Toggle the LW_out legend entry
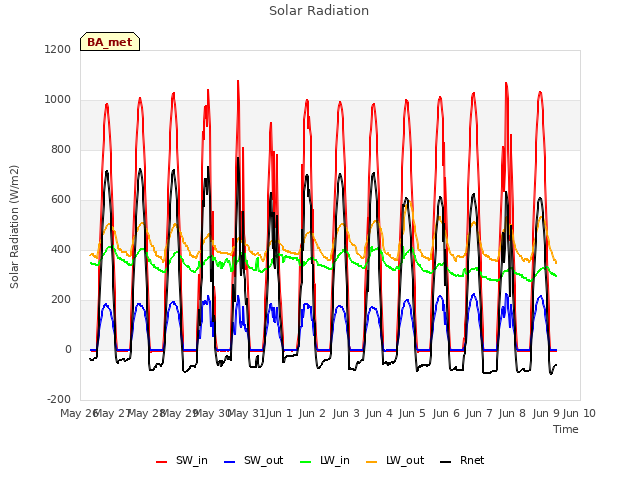Image resolution: width=640 pixels, height=480 pixels. click(395, 461)
